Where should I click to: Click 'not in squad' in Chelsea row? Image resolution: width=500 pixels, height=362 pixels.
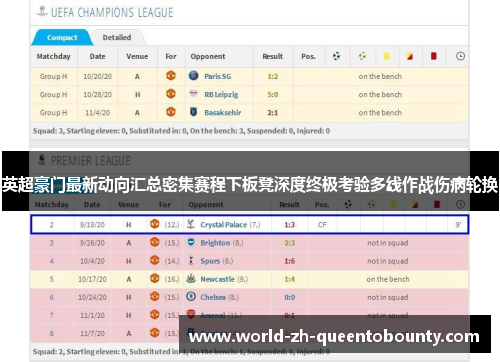388,297
